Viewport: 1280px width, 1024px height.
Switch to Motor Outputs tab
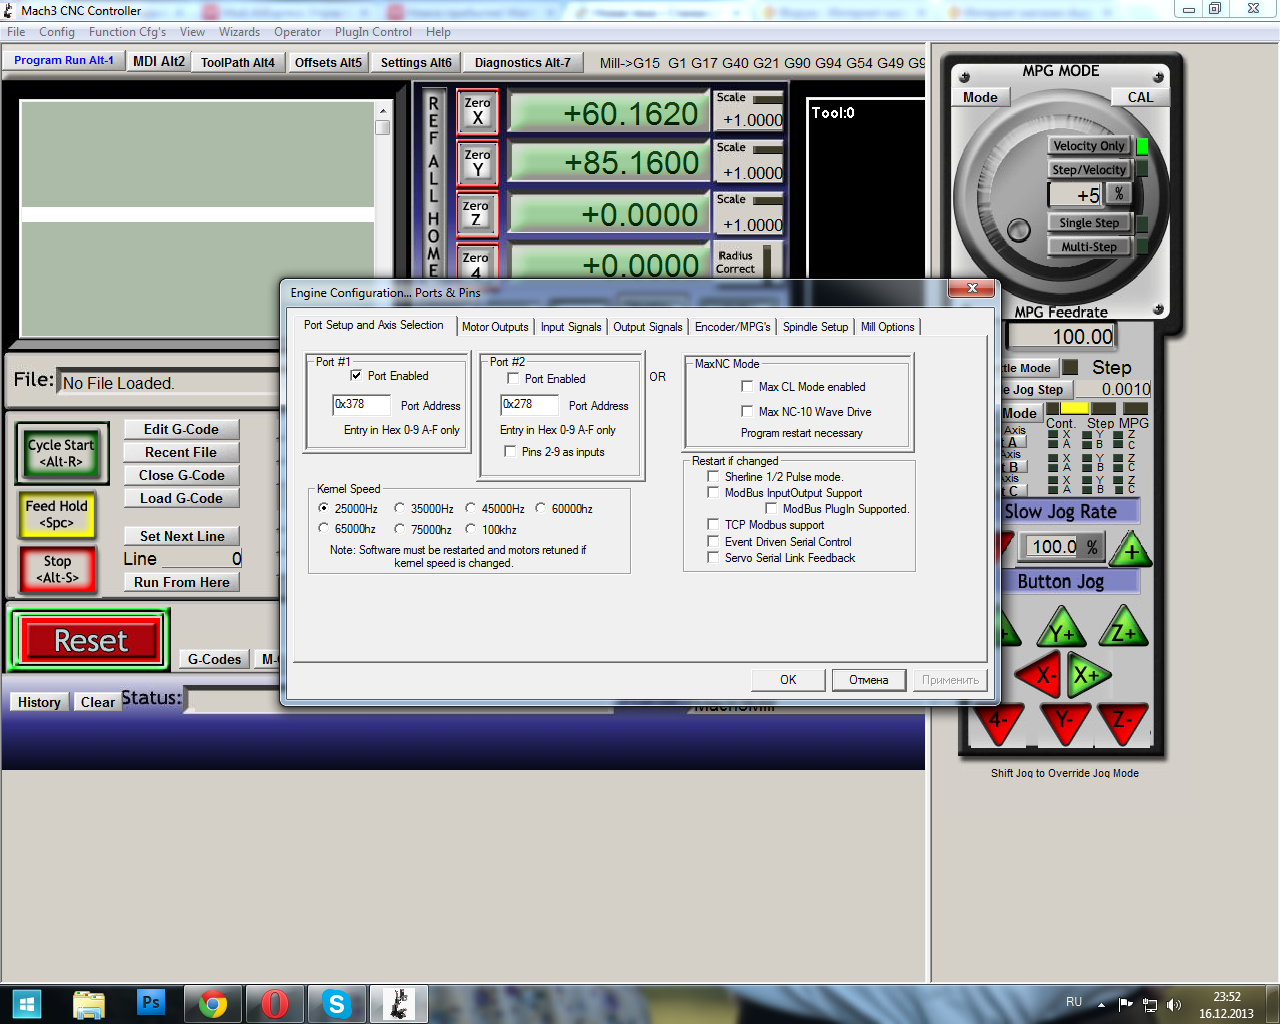pos(495,327)
